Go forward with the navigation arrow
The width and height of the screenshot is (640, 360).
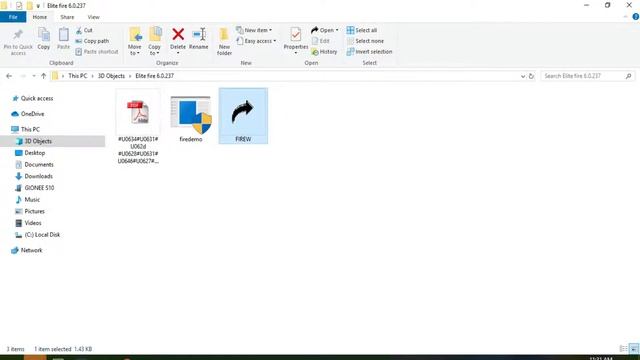click(22, 76)
